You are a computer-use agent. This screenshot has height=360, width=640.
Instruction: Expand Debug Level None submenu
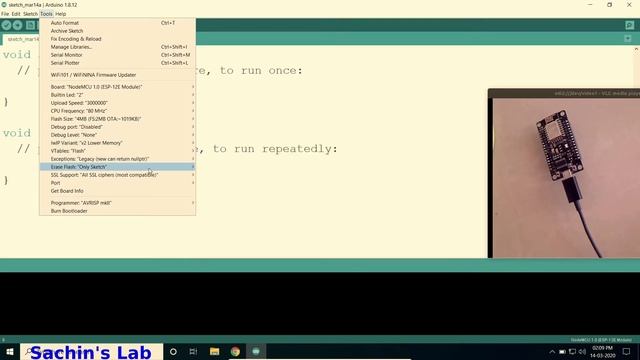tap(118, 135)
